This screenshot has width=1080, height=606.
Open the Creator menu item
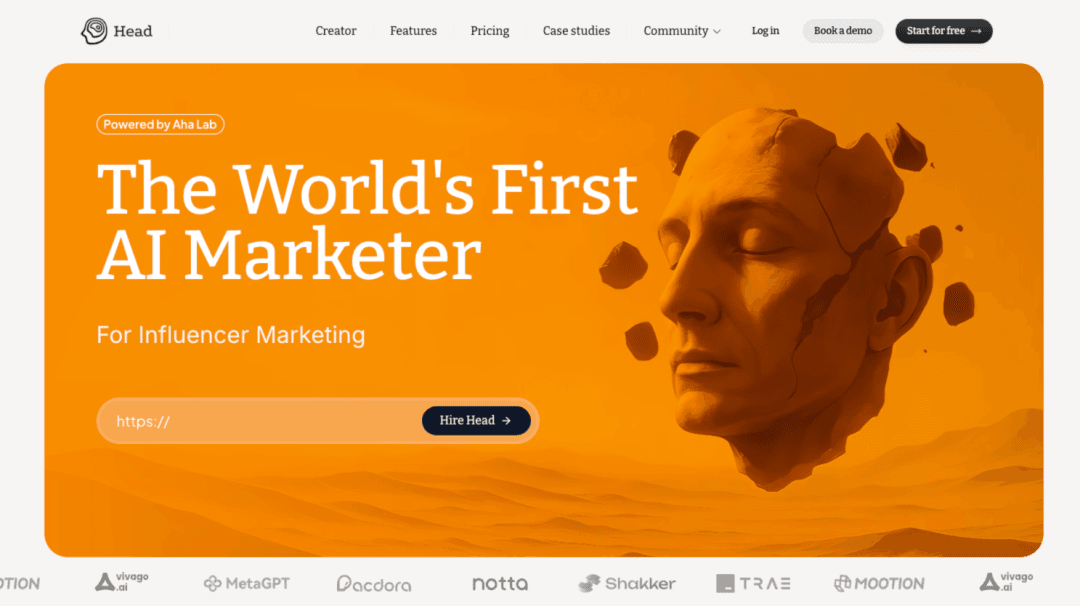[x=336, y=31]
